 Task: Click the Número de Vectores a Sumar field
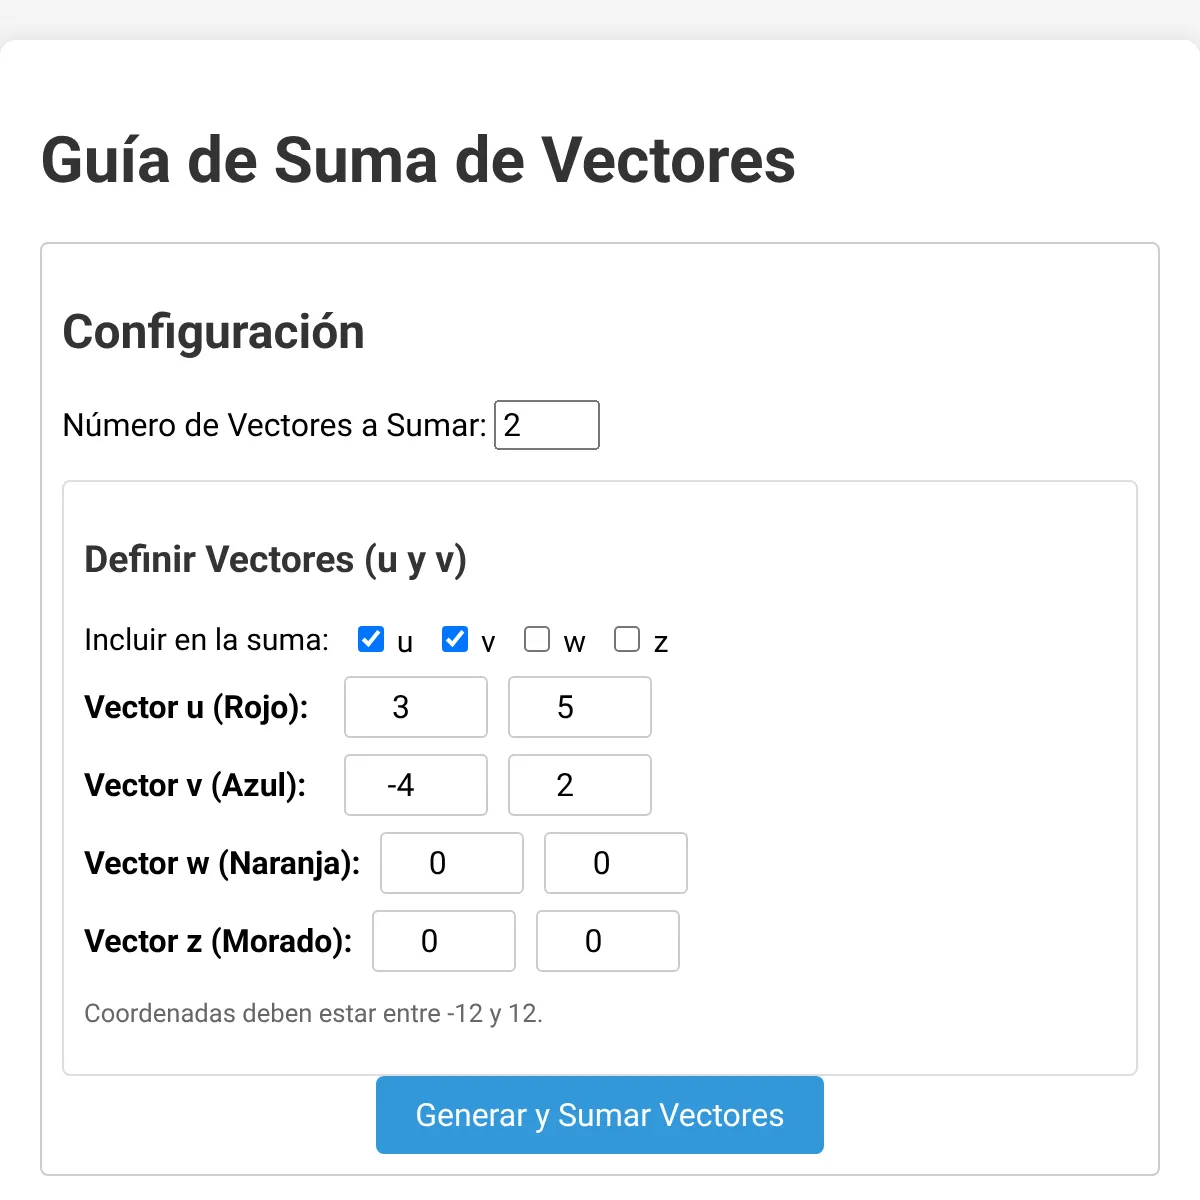(x=547, y=425)
